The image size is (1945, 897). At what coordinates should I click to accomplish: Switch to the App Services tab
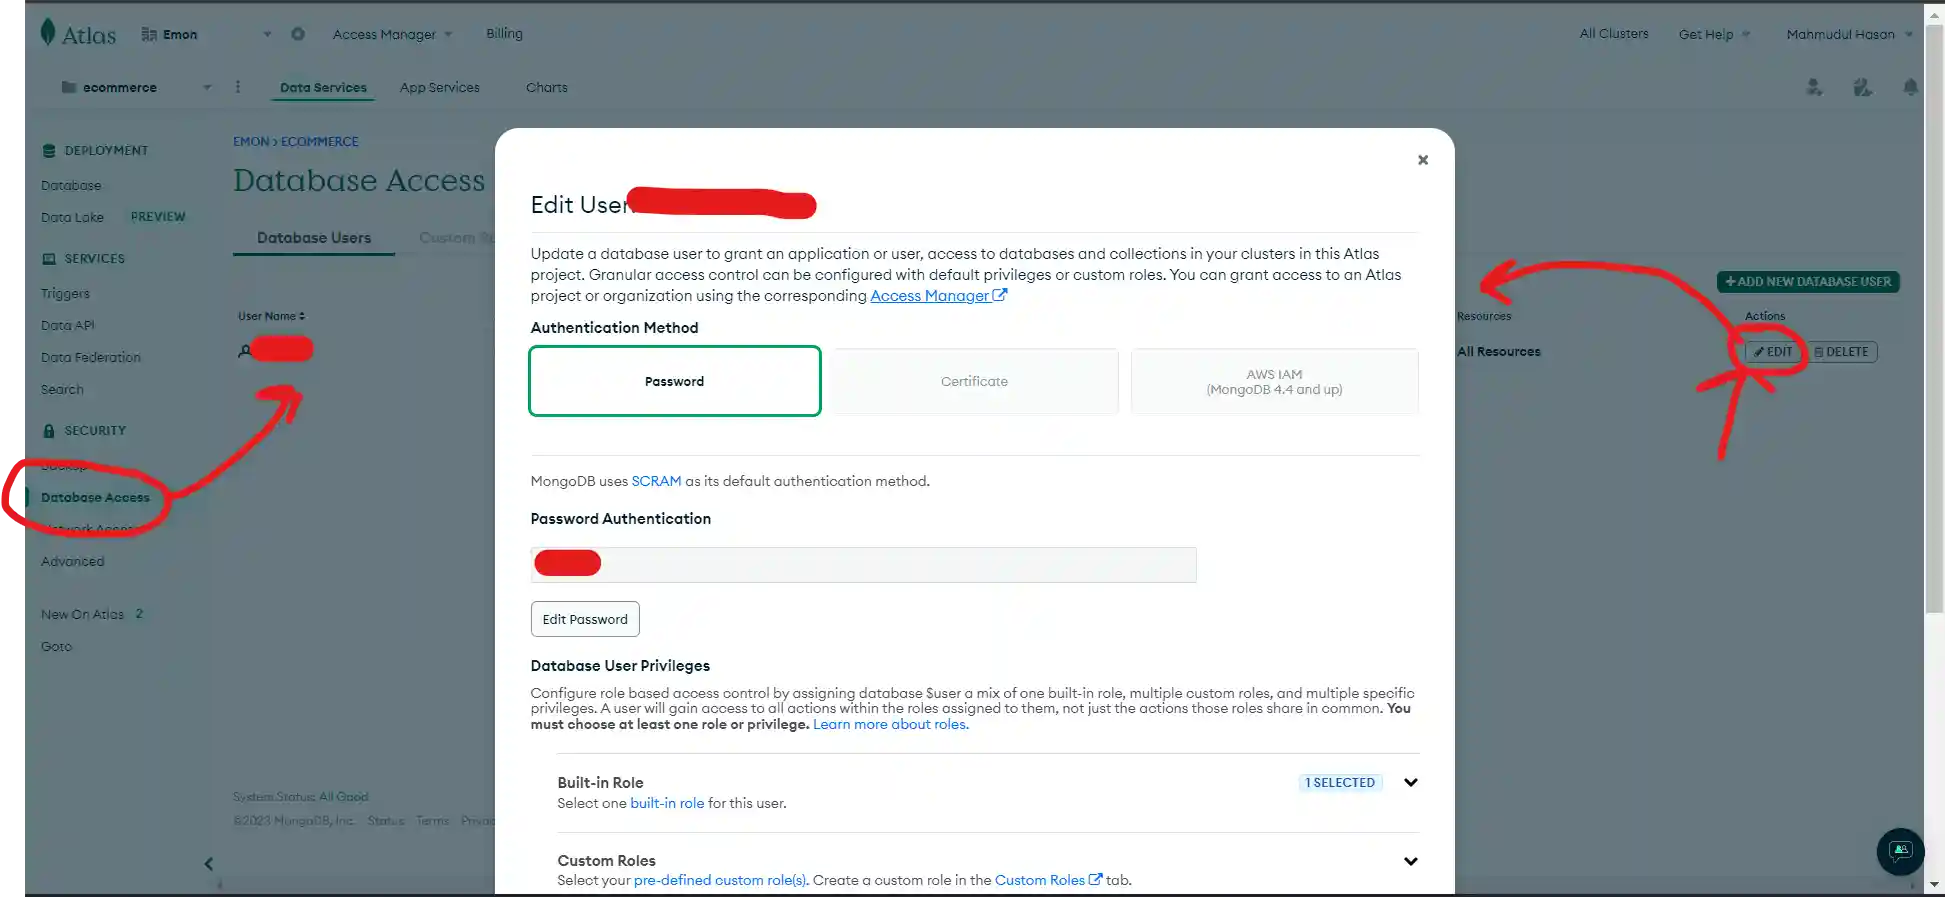pos(440,87)
